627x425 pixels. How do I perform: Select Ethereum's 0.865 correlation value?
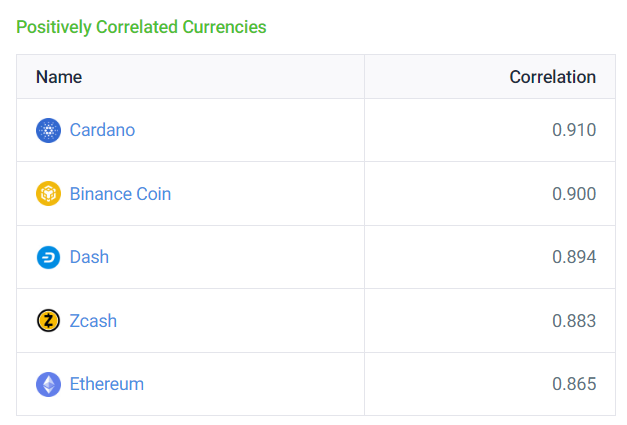[574, 384]
